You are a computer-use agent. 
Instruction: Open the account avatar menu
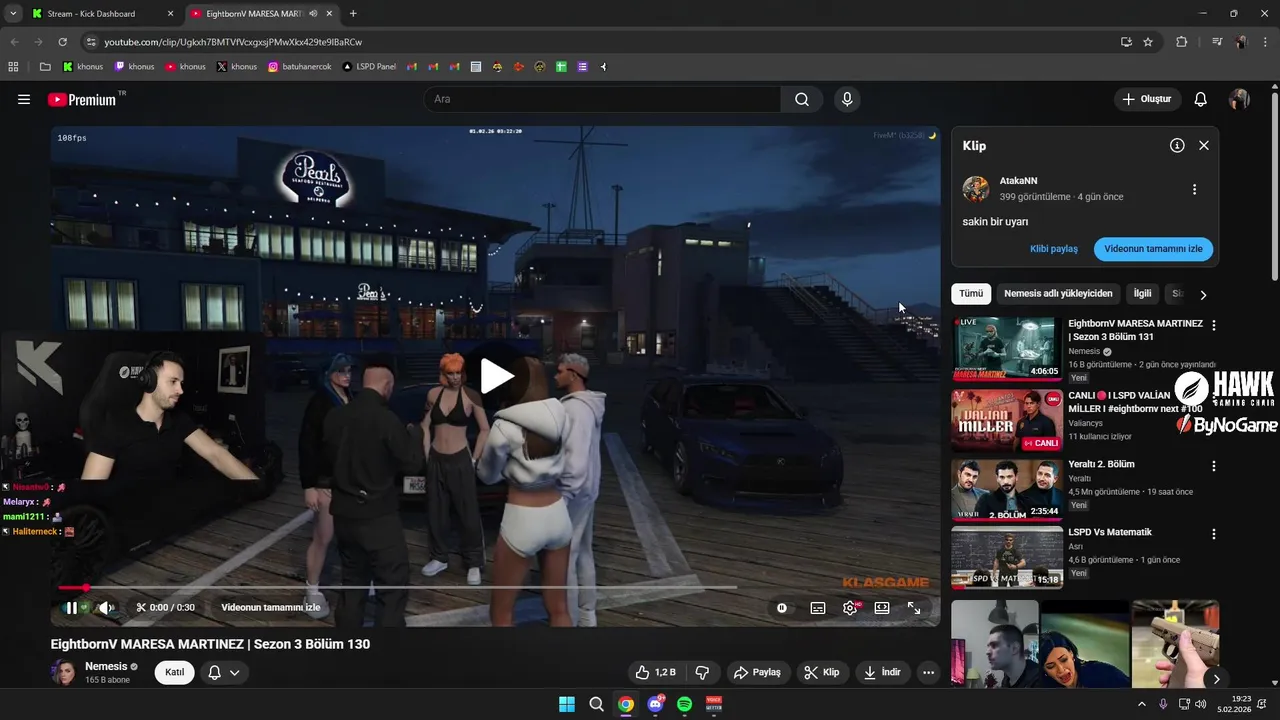point(1239,99)
